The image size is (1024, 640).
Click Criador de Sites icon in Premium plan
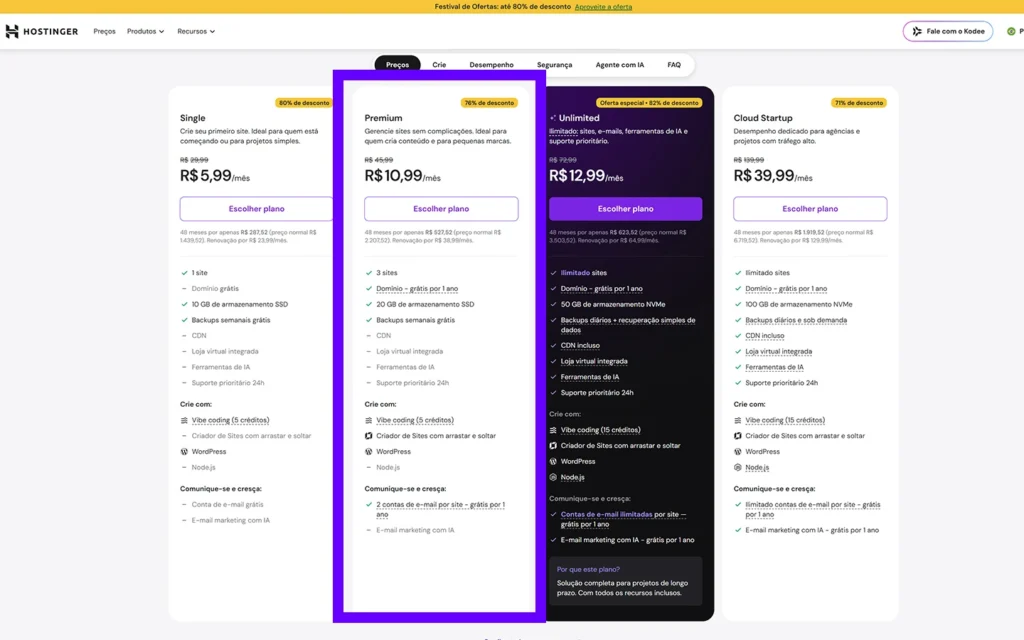368,436
